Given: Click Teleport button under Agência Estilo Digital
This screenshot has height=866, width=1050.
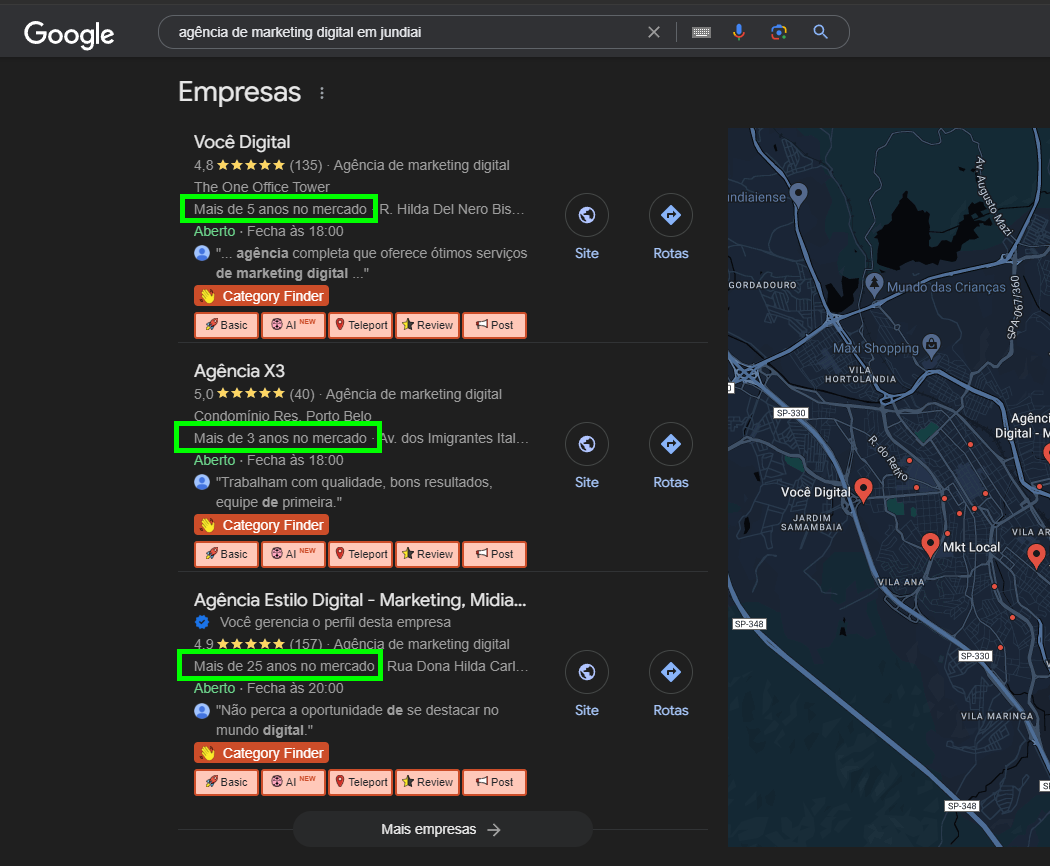Looking at the screenshot, I should coord(360,782).
